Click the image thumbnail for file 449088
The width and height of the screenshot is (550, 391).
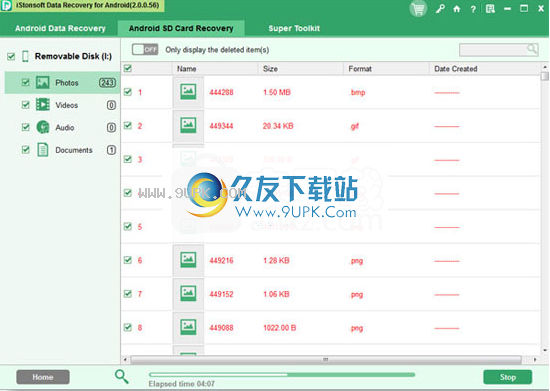(x=188, y=327)
